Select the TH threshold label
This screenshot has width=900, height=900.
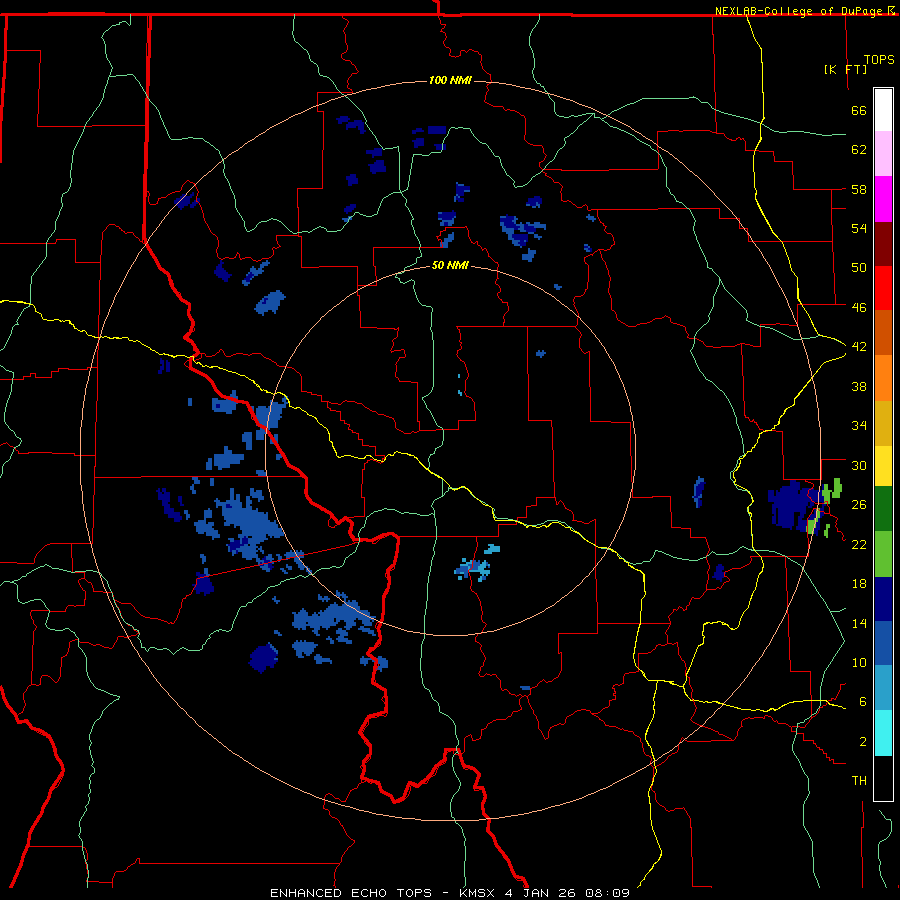(x=859, y=780)
